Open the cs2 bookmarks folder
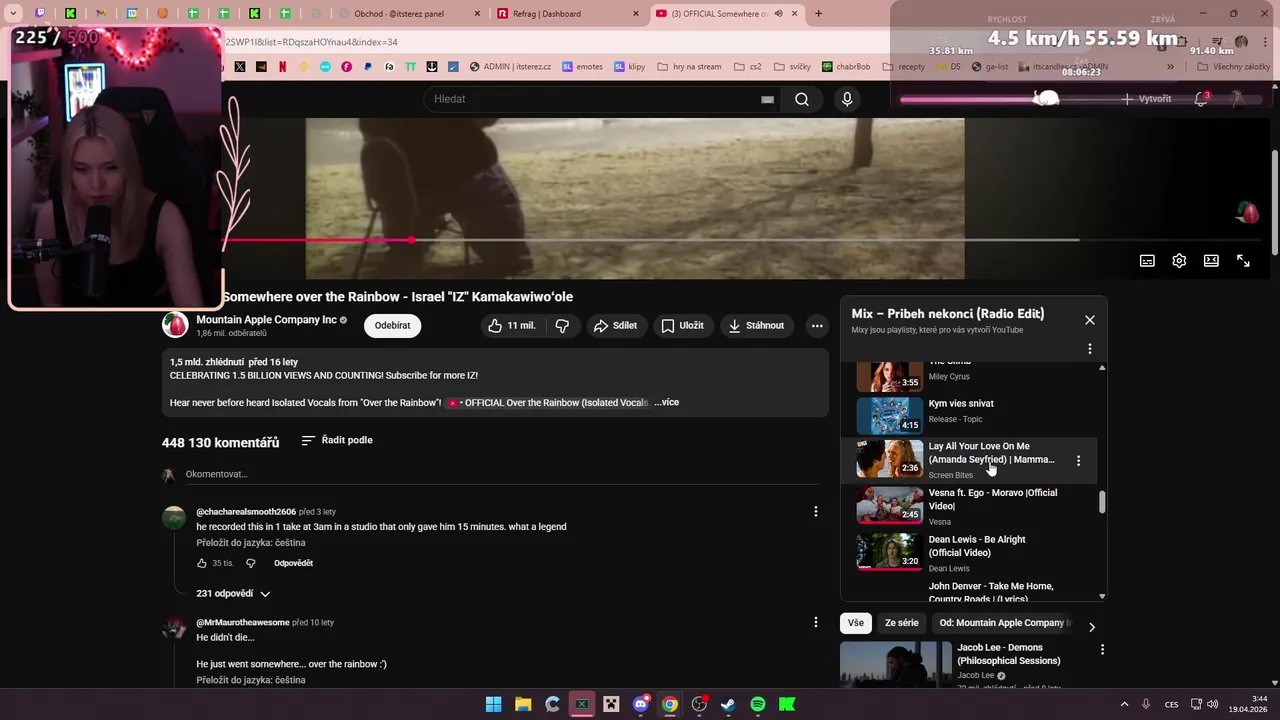The image size is (1280, 720). [747, 67]
